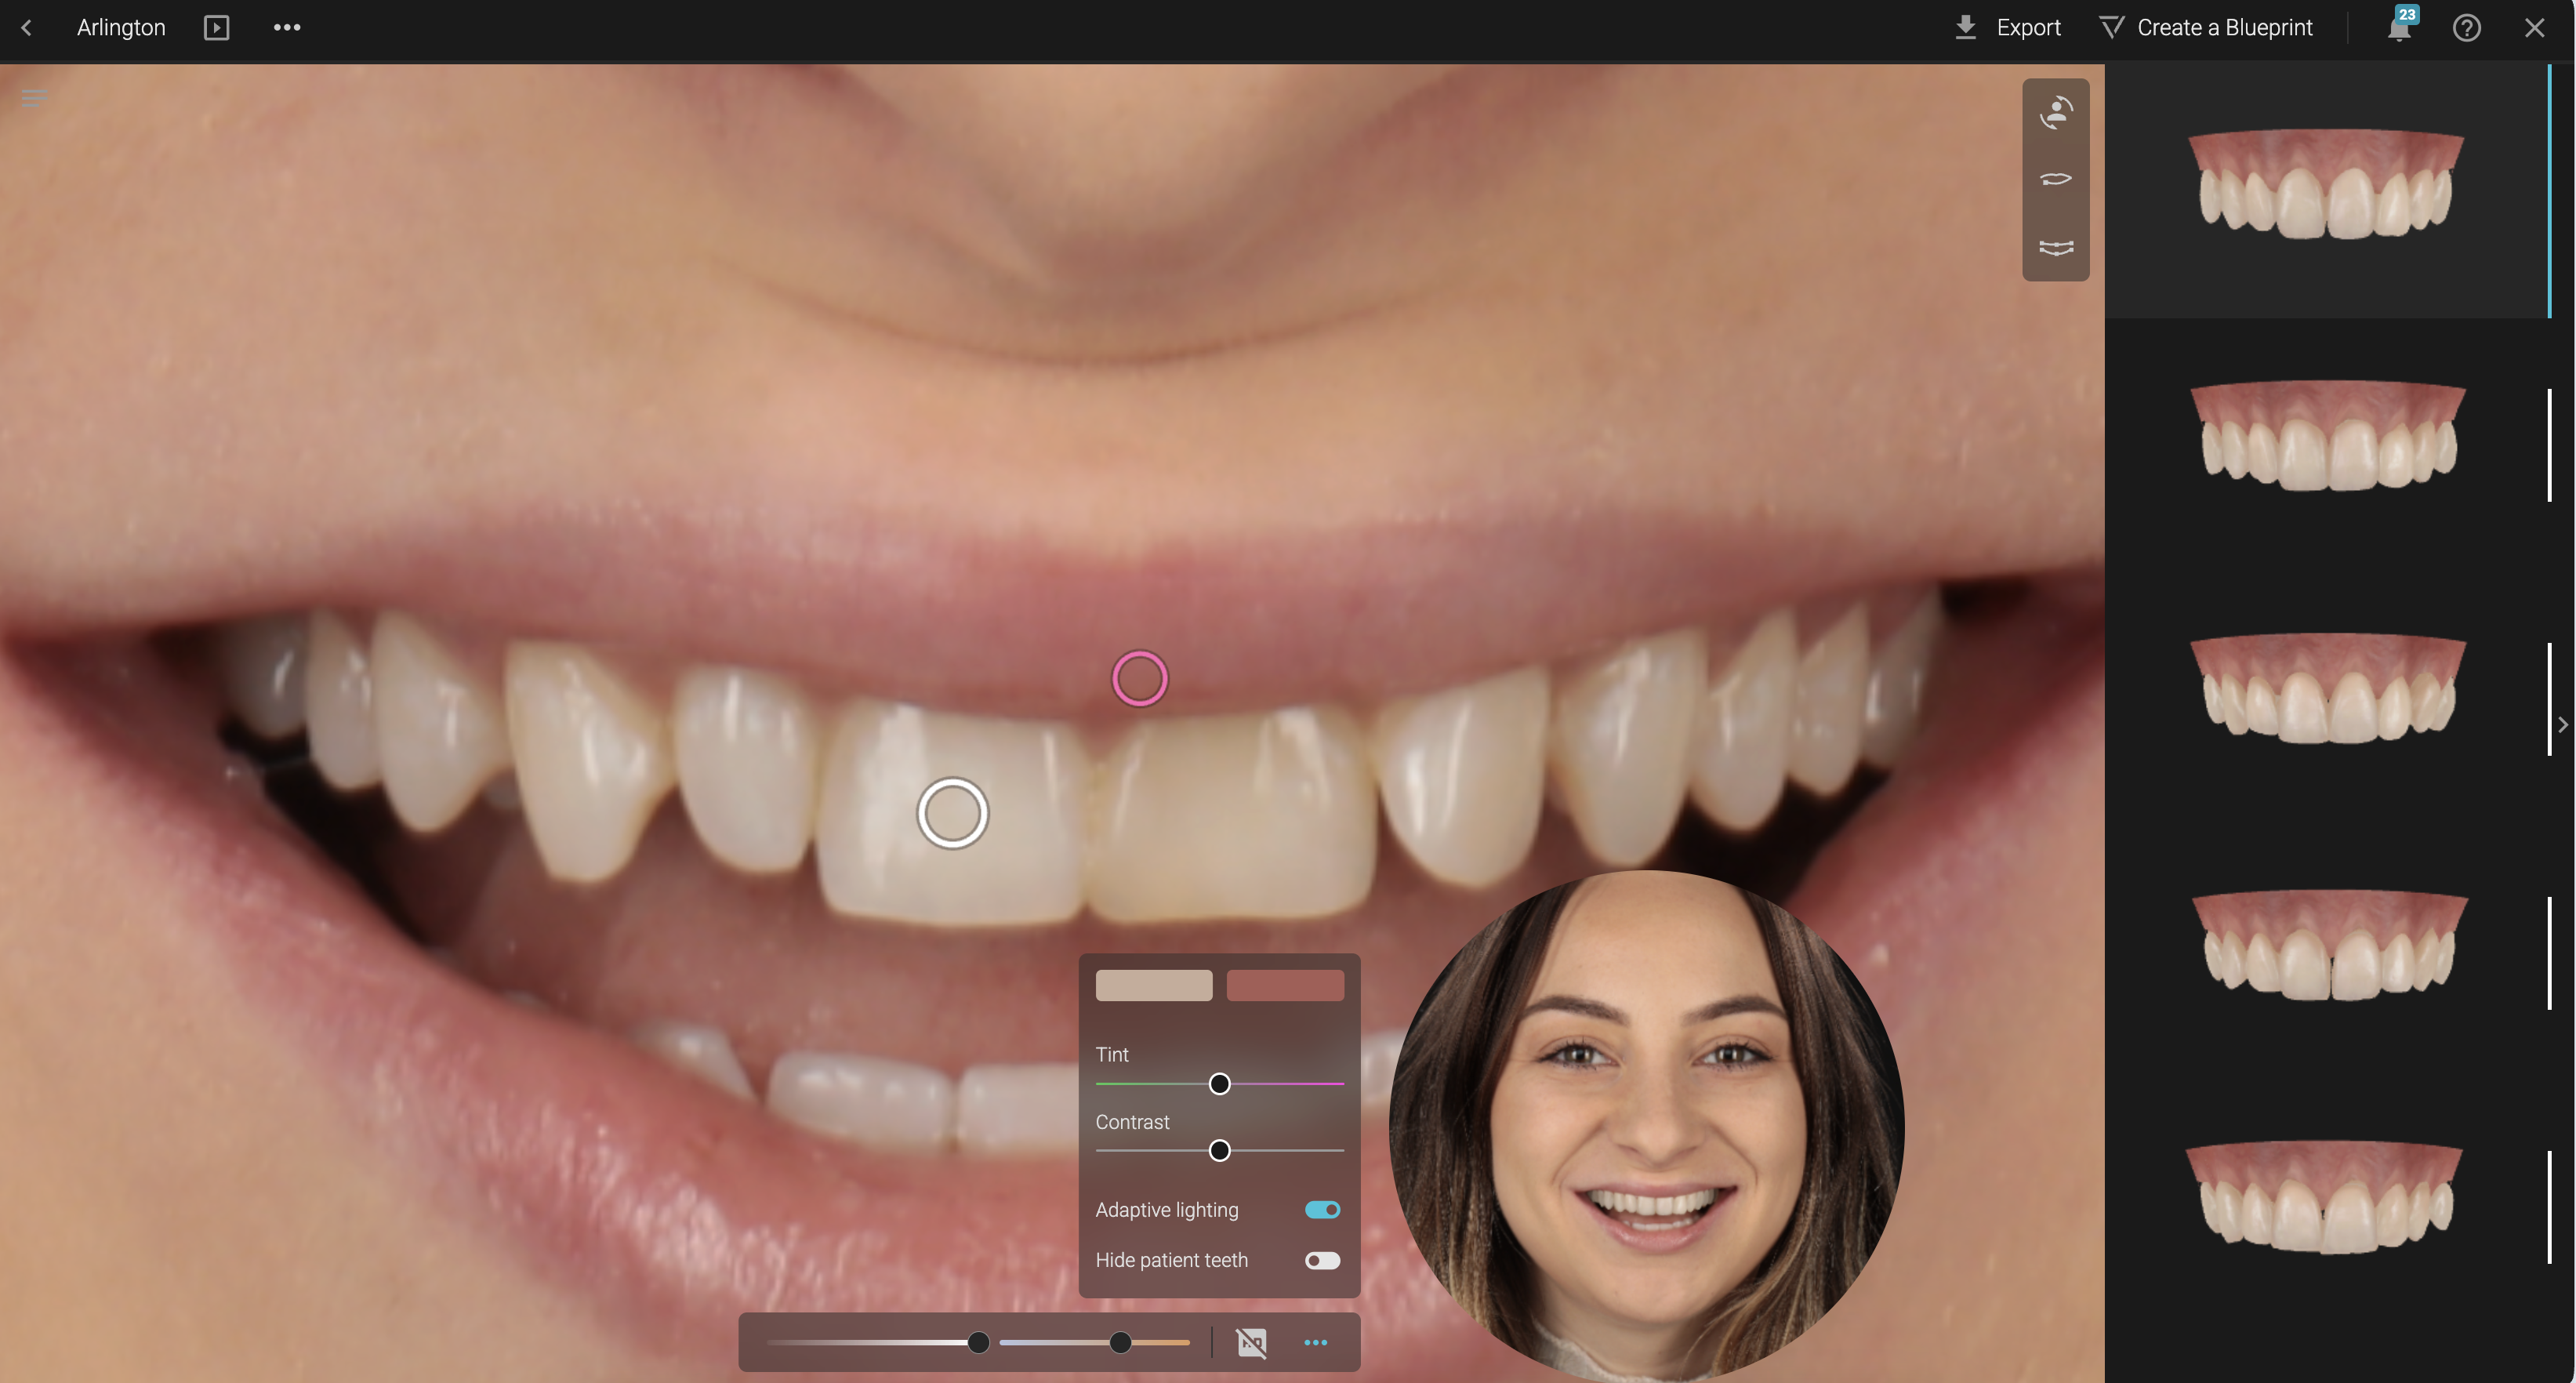Enable the Hide patient teeth switch
The width and height of the screenshot is (2576, 1383).
(x=1322, y=1260)
